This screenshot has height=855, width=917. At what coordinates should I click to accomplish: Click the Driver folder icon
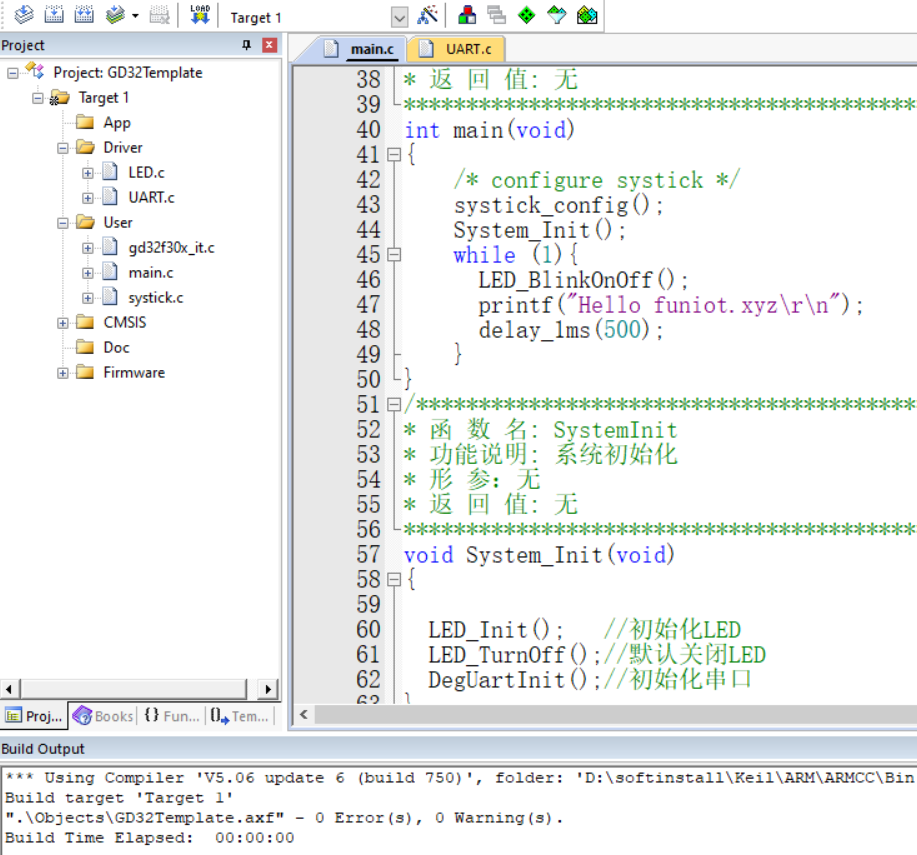[x=85, y=147]
